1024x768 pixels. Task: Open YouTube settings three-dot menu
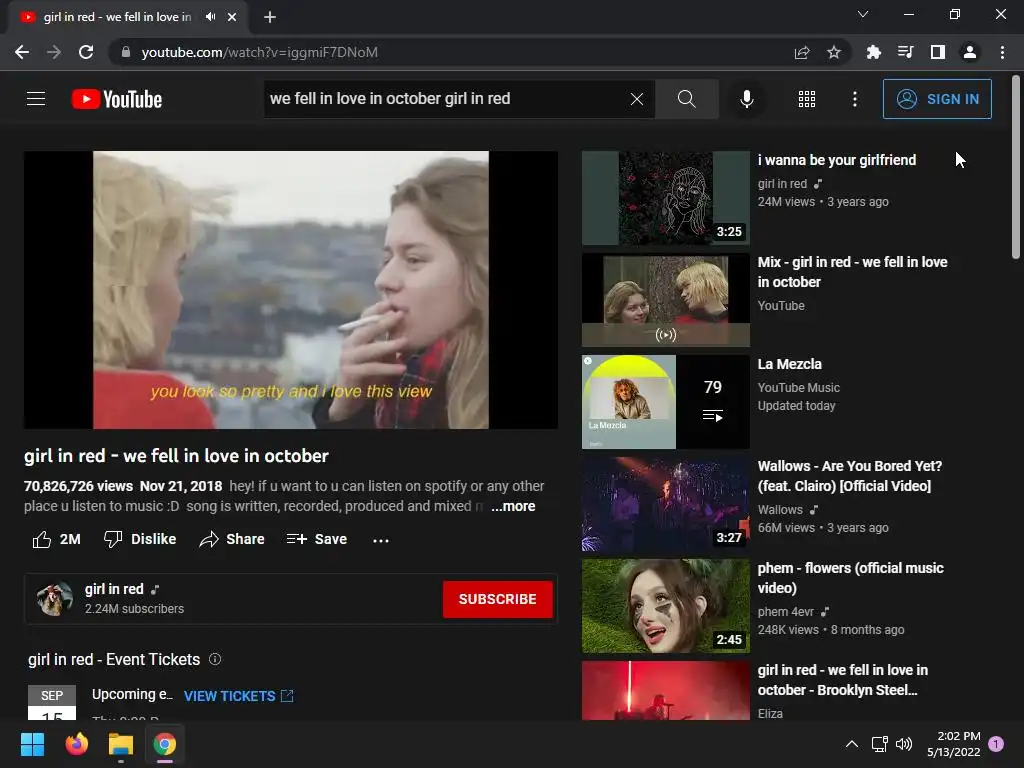pos(855,99)
